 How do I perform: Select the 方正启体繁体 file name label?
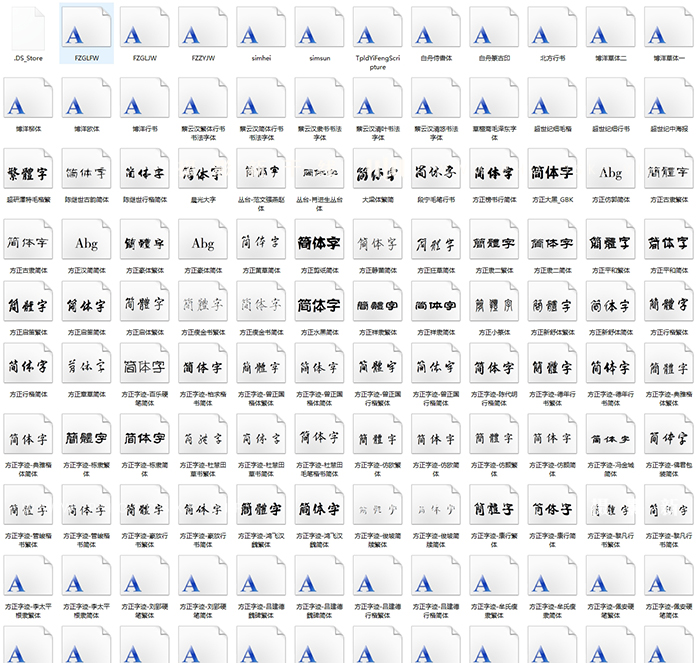(145, 332)
